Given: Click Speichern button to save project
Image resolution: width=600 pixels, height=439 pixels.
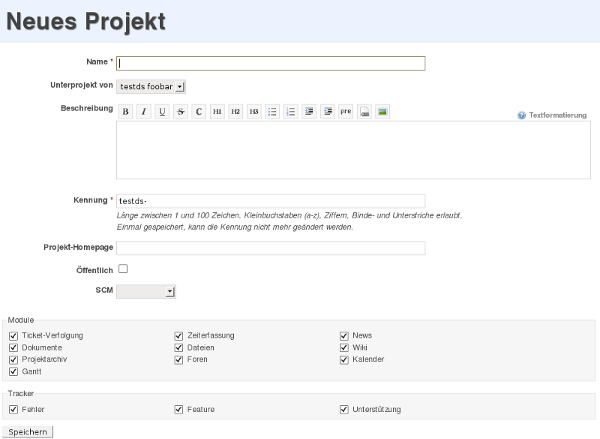Looking at the screenshot, I should point(28,432).
